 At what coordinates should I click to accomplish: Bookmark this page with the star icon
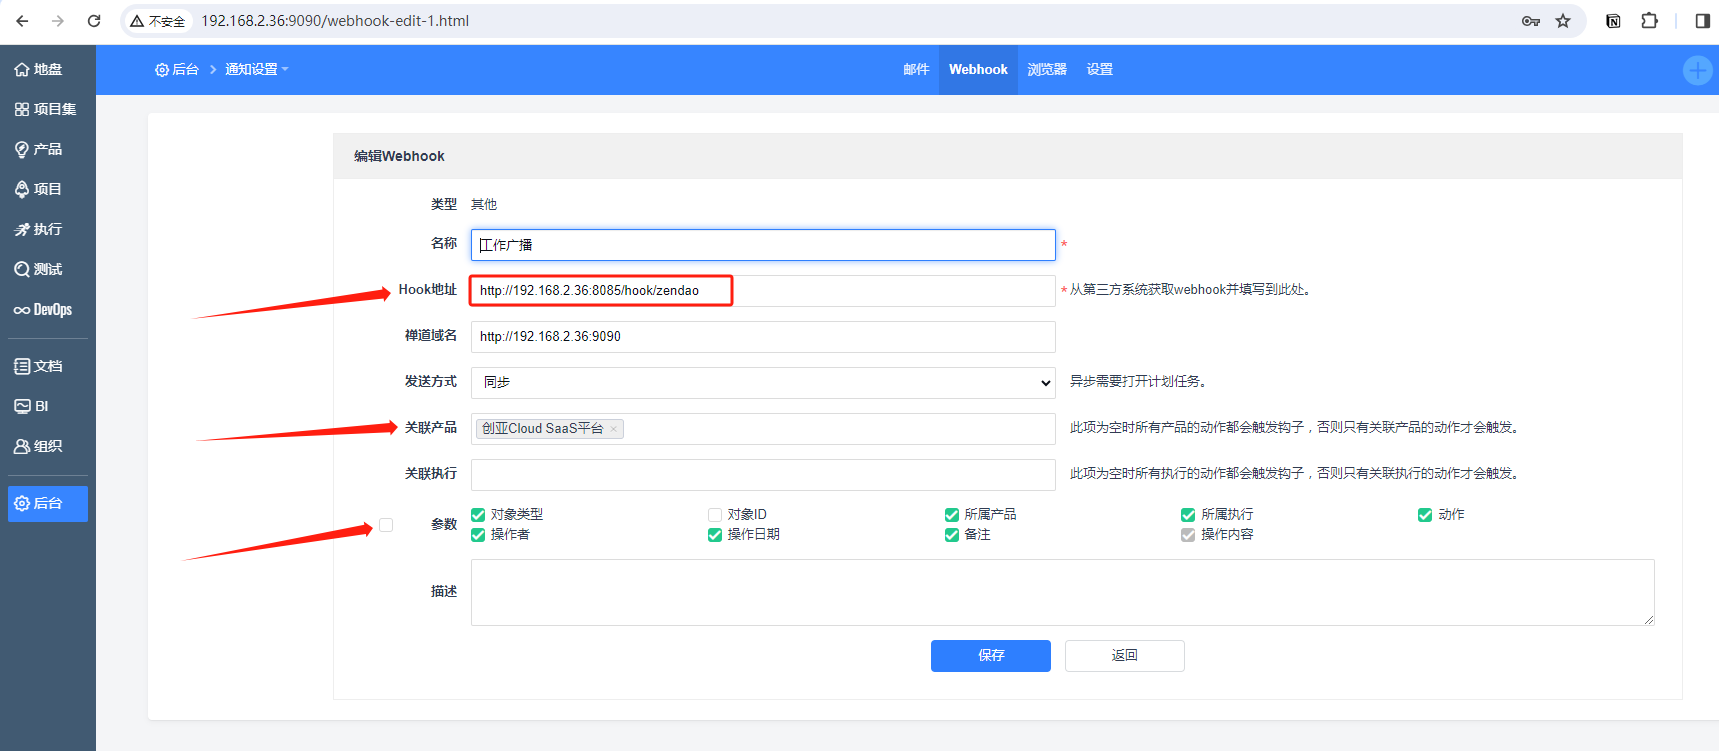1563,21
